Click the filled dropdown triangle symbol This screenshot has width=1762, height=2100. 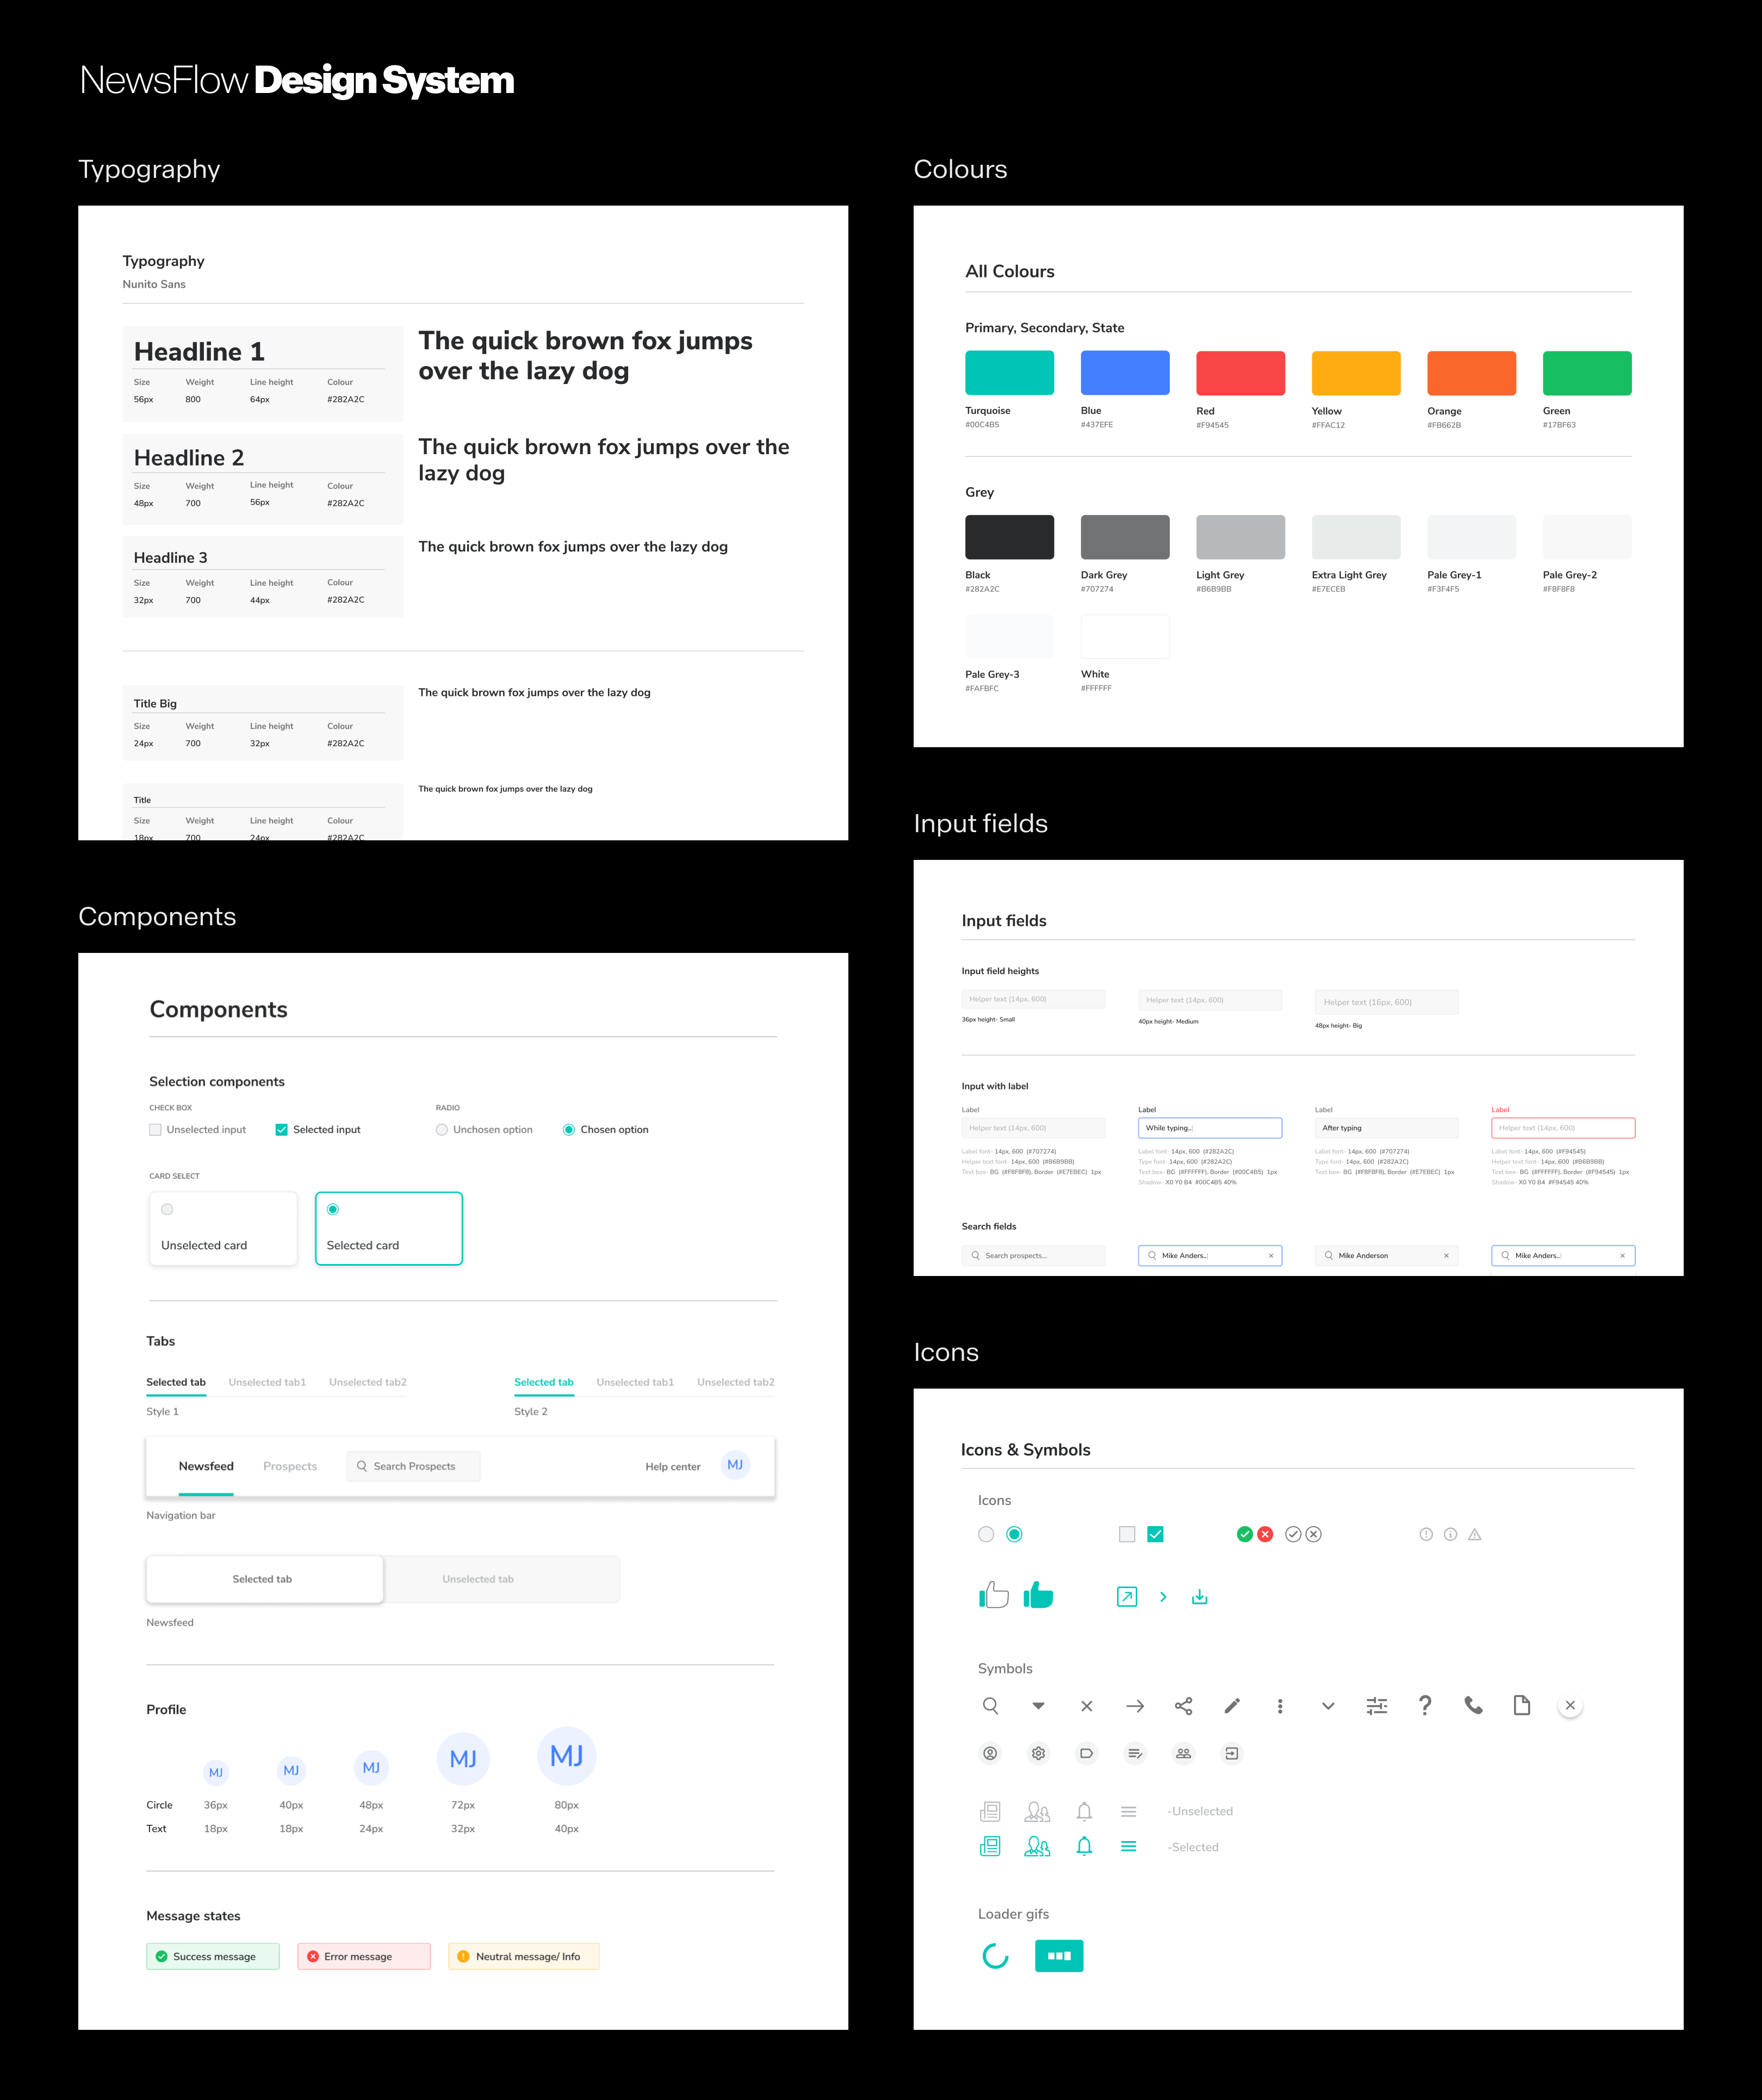pos(1038,1706)
